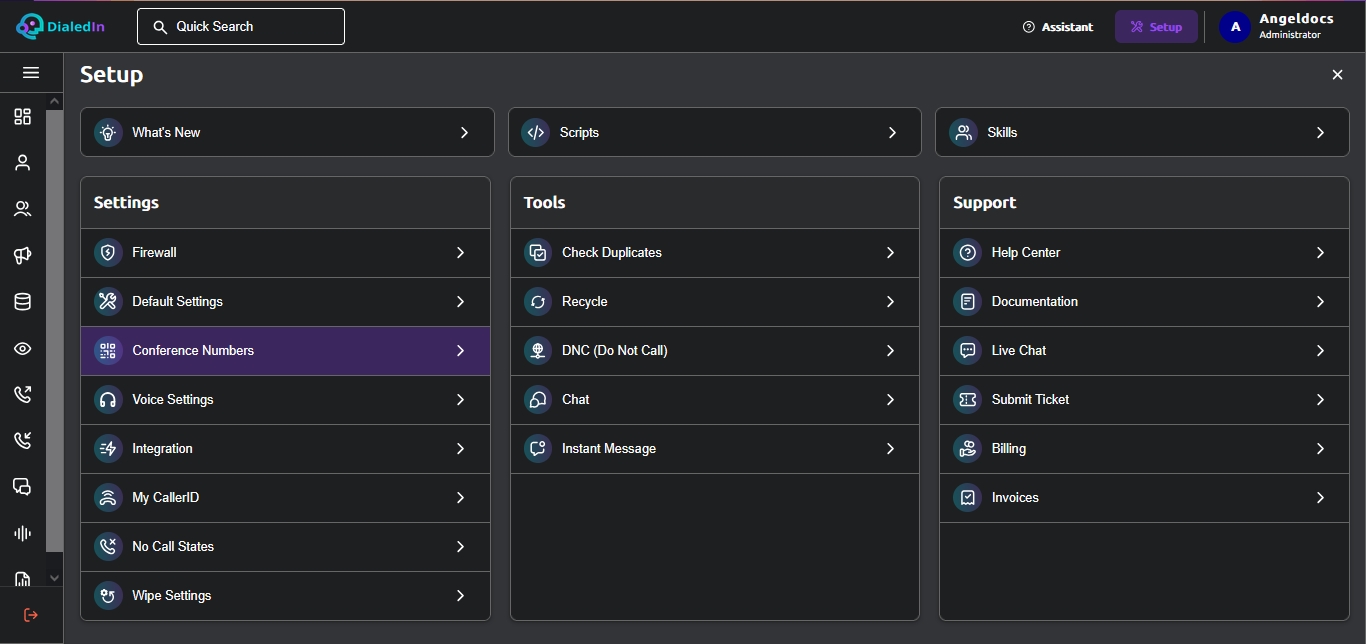Open Recycle in Tools

tap(715, 302)
